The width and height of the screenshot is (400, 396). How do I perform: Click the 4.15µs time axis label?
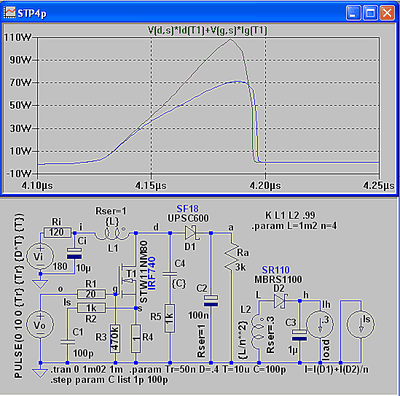tap(151, 185)
